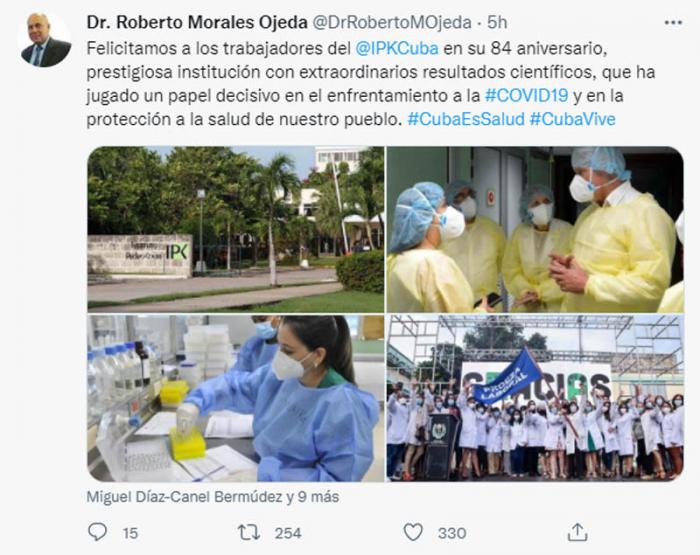
Task: Open tagged people Miguel Díaz-Canel Bermúdez y 9 más
Action: 212,497
